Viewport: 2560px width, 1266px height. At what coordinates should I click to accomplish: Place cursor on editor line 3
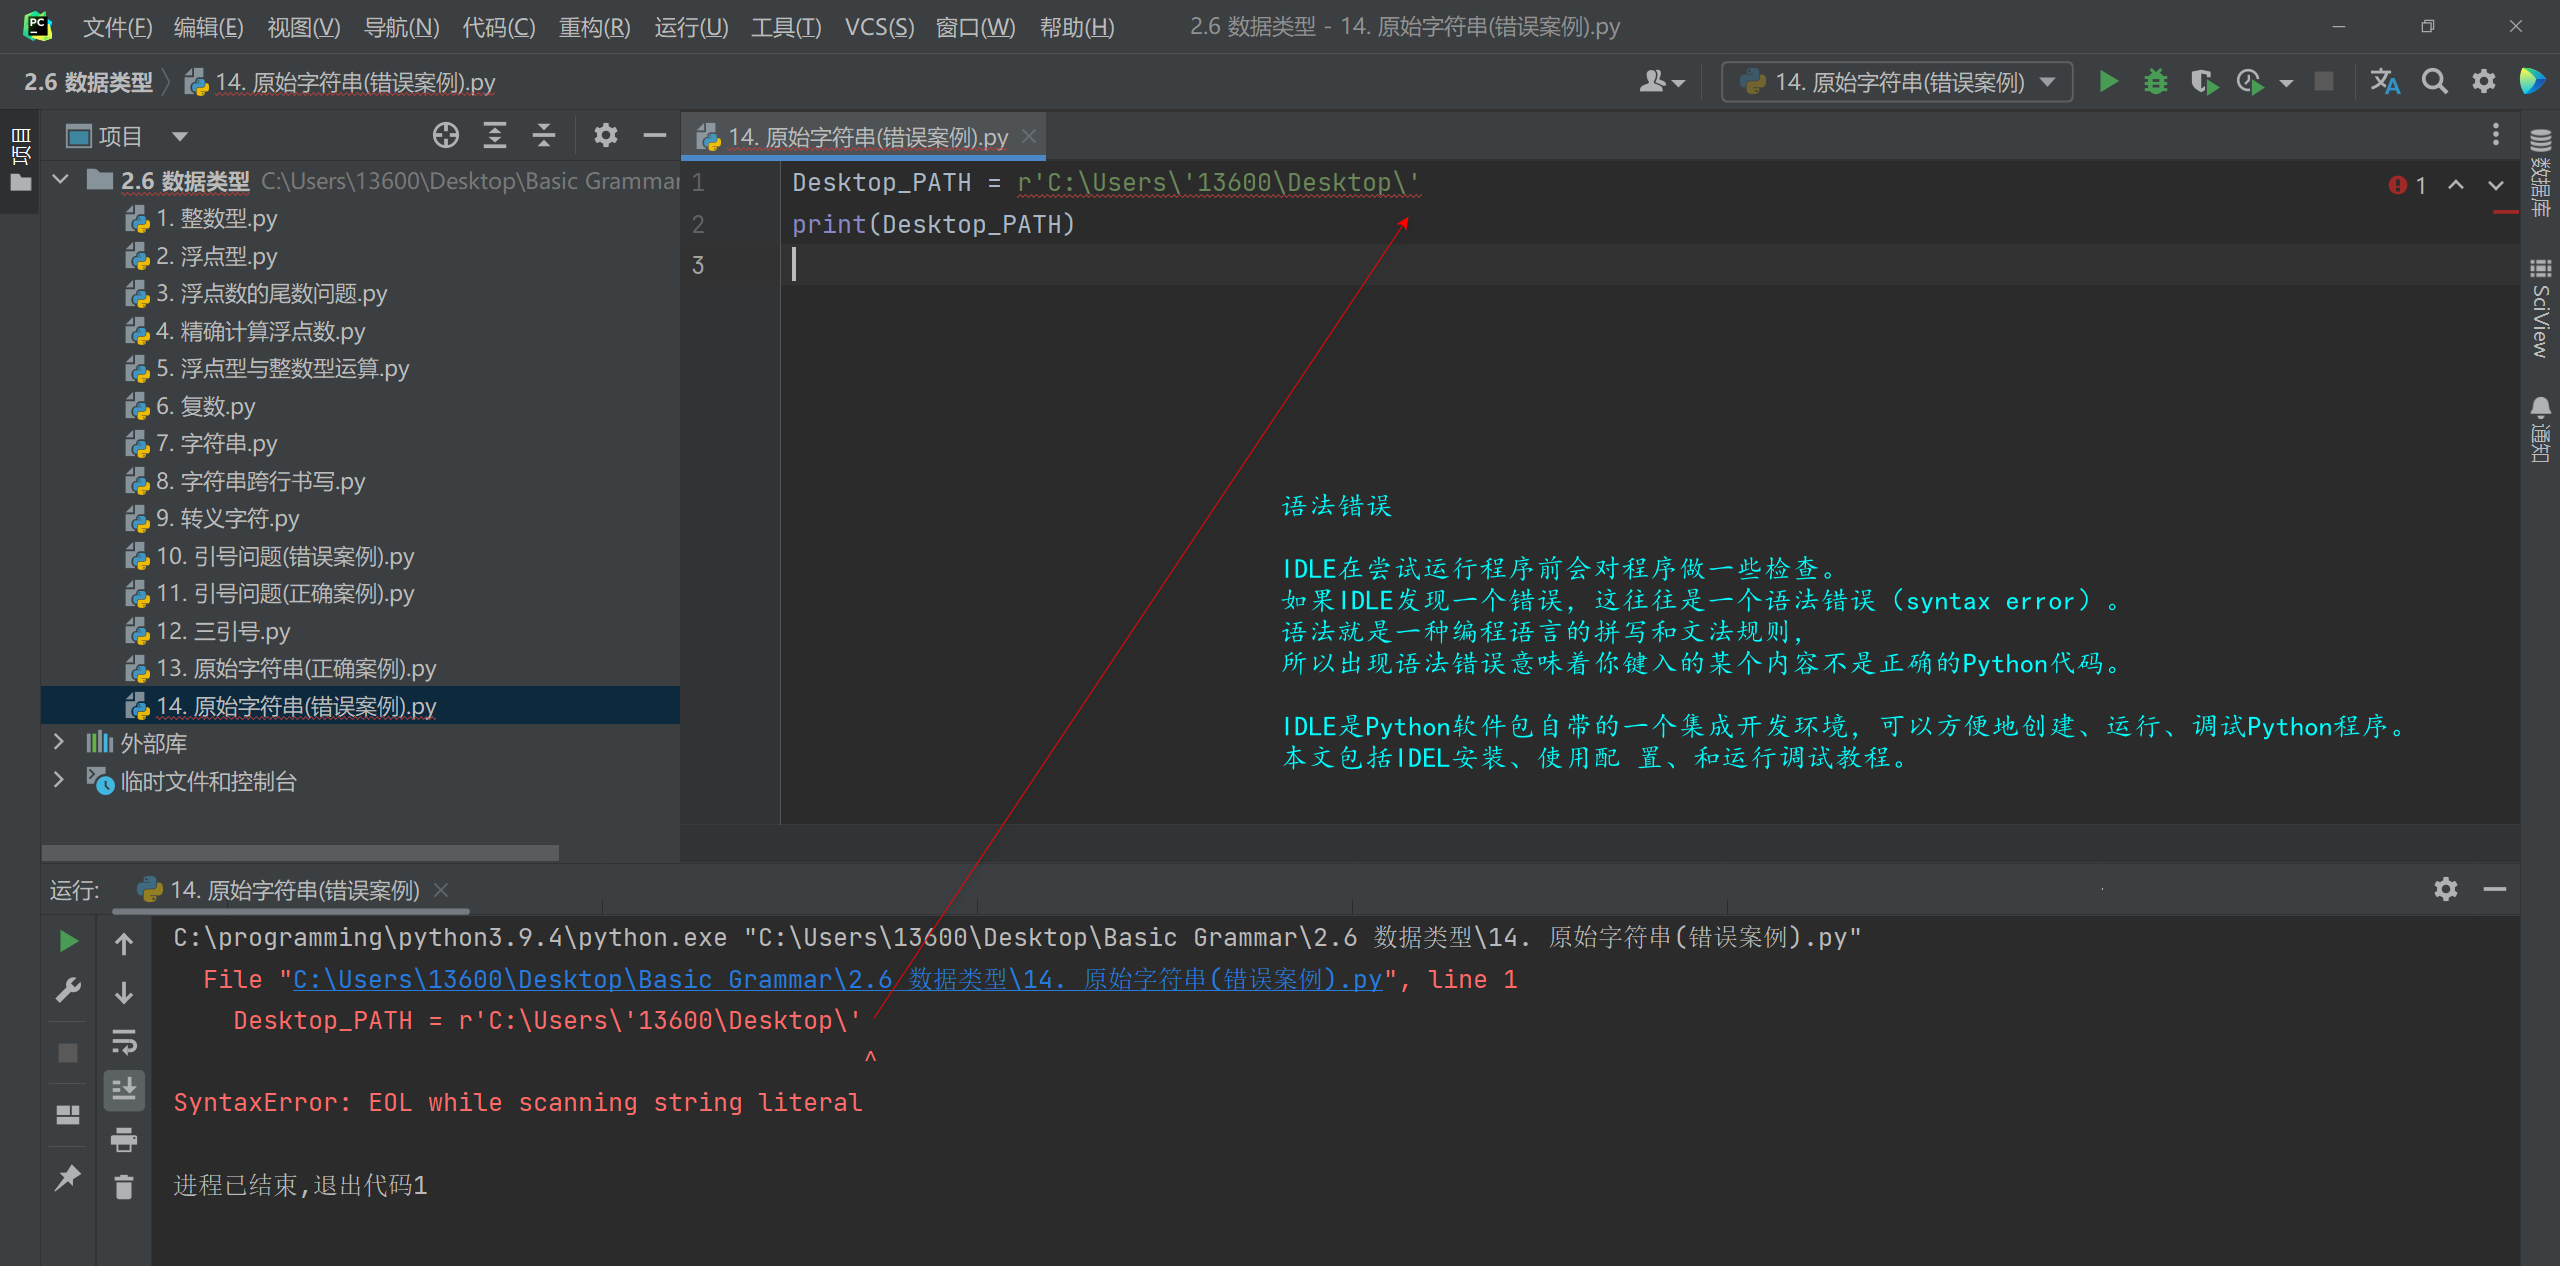1650,265
